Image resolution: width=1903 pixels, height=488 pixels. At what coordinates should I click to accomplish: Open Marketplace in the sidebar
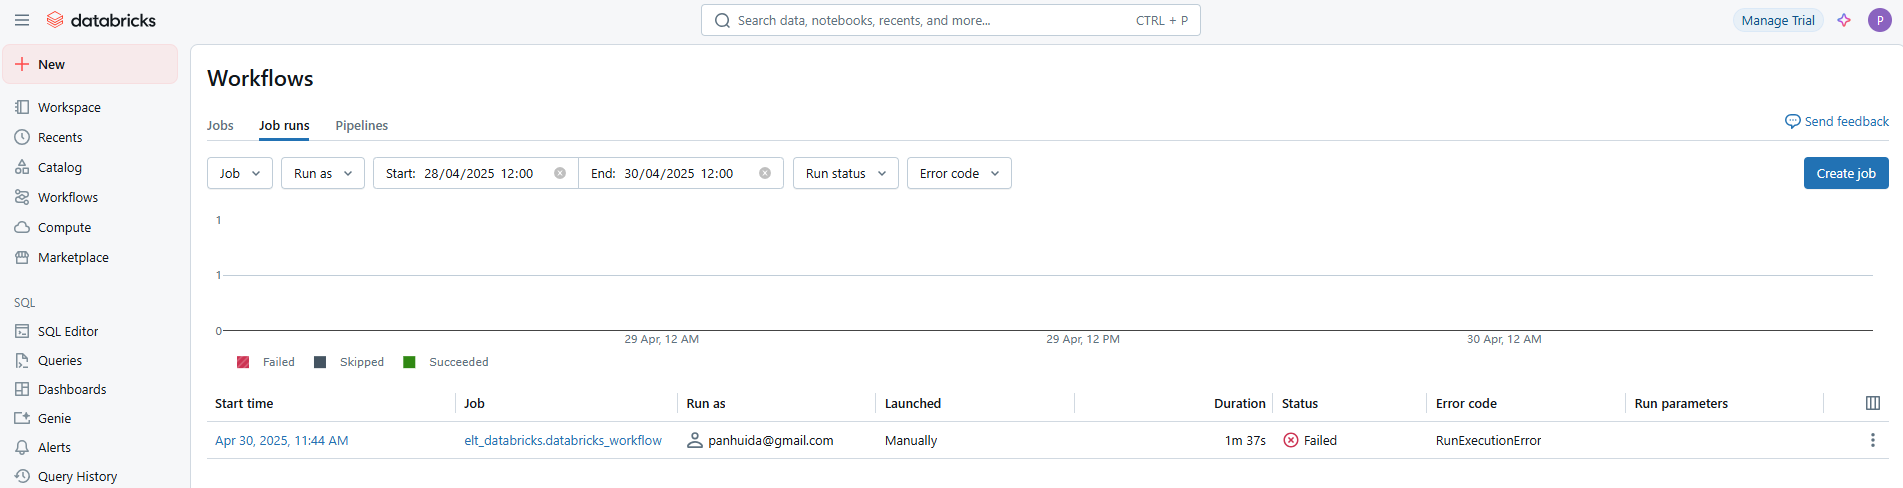click(73, 257)
